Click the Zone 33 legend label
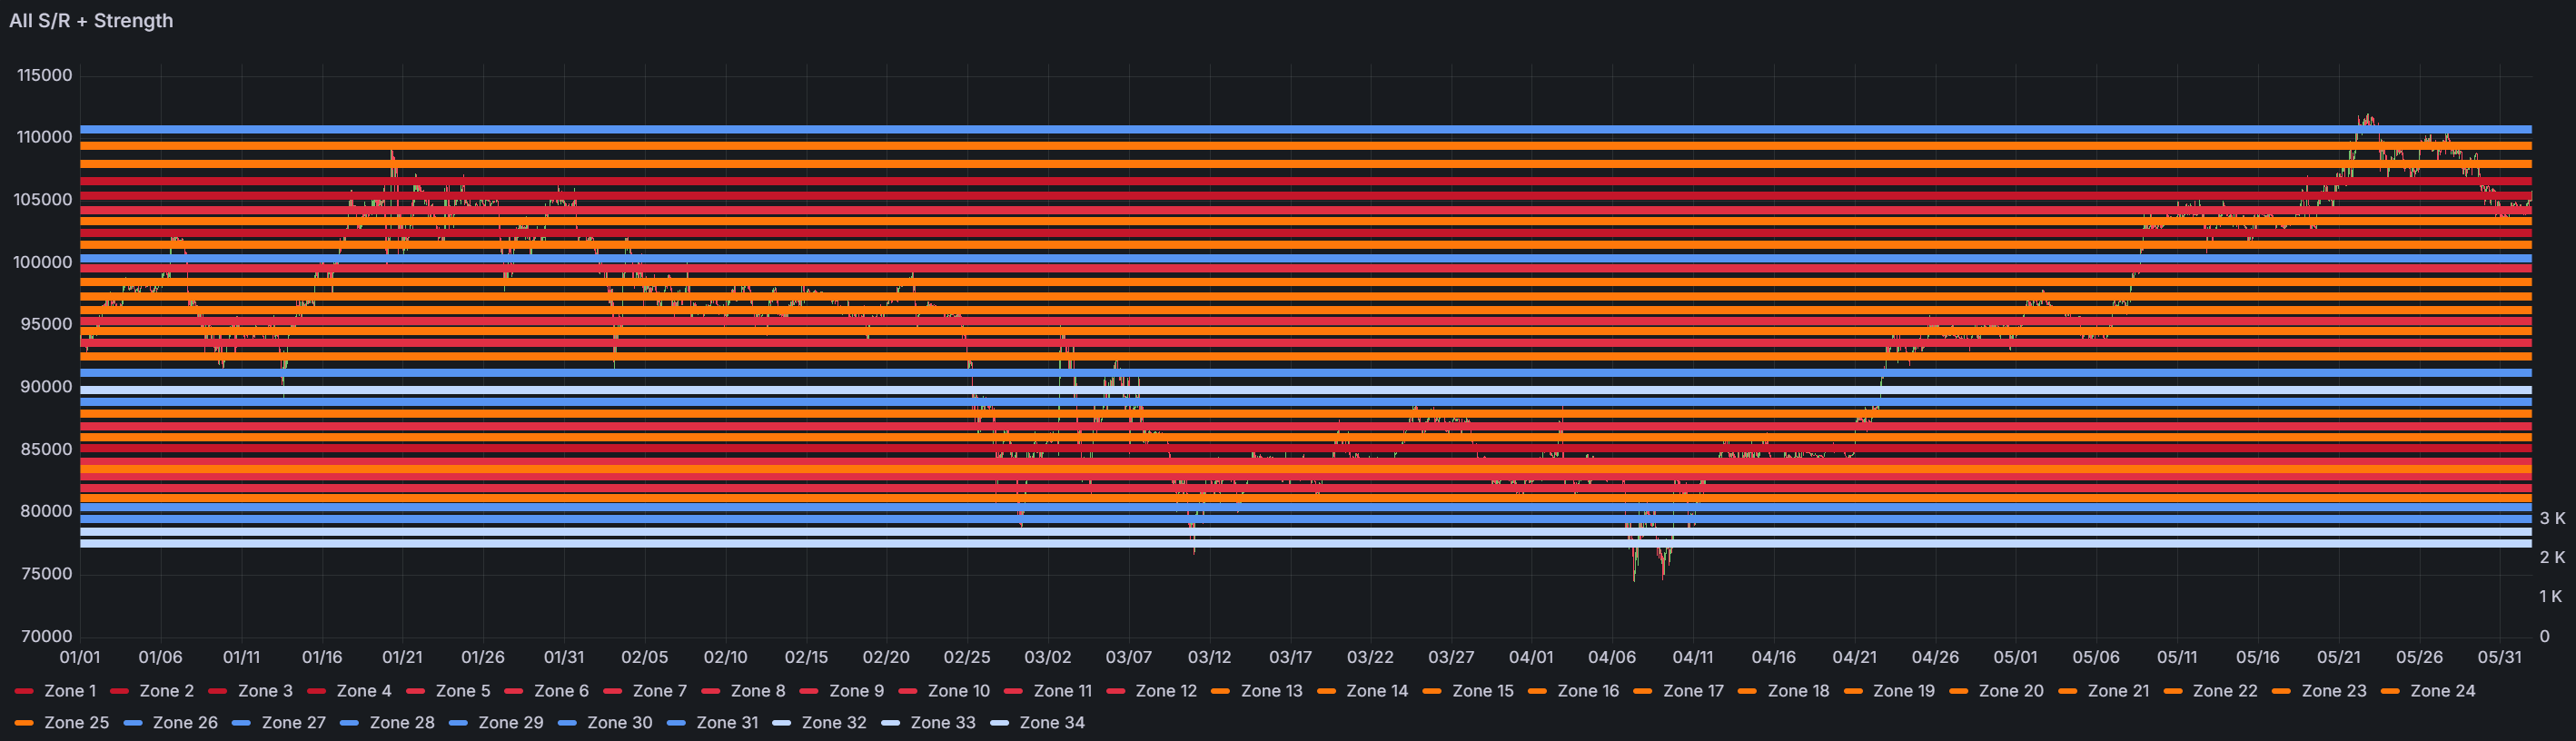Image resolution: width=2576 pixels, height=741 pixels. coord(943,723)
